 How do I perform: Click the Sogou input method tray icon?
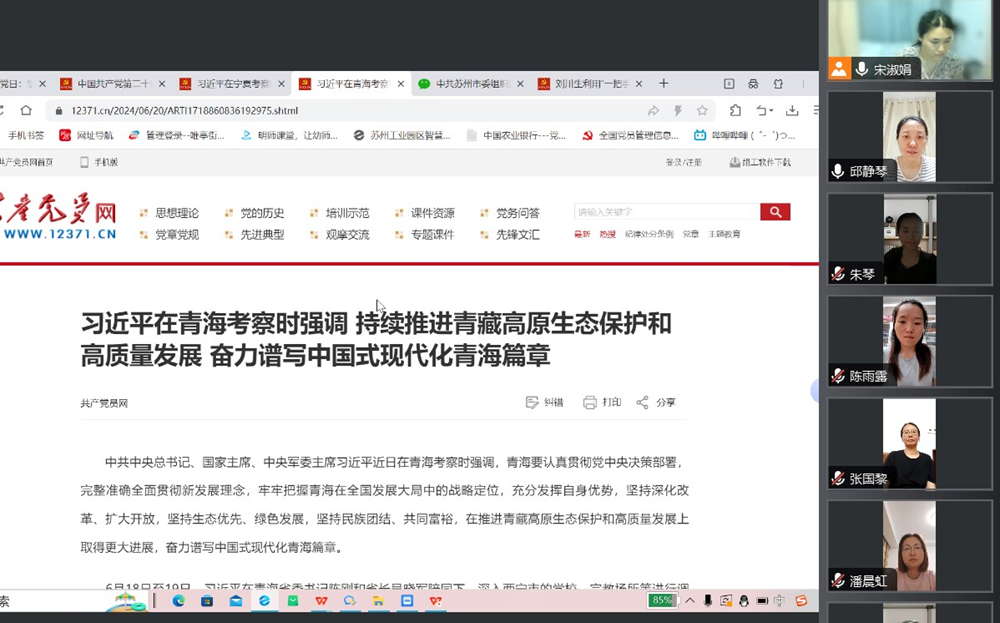click(802, 601)
